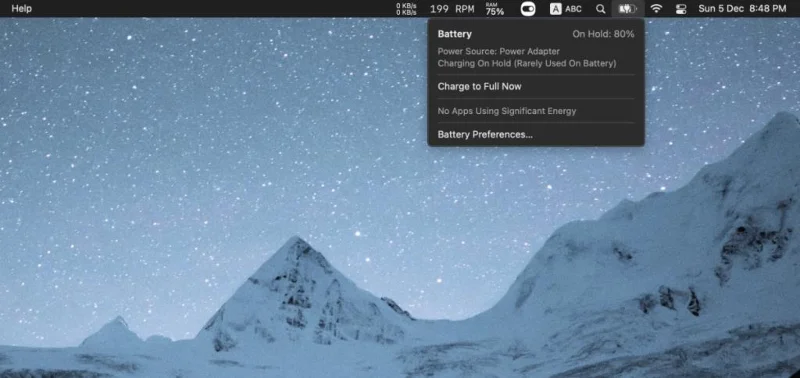Screen dimensions: 800x378
Task: Open the Control Center icon
Action: coord(681,9)
